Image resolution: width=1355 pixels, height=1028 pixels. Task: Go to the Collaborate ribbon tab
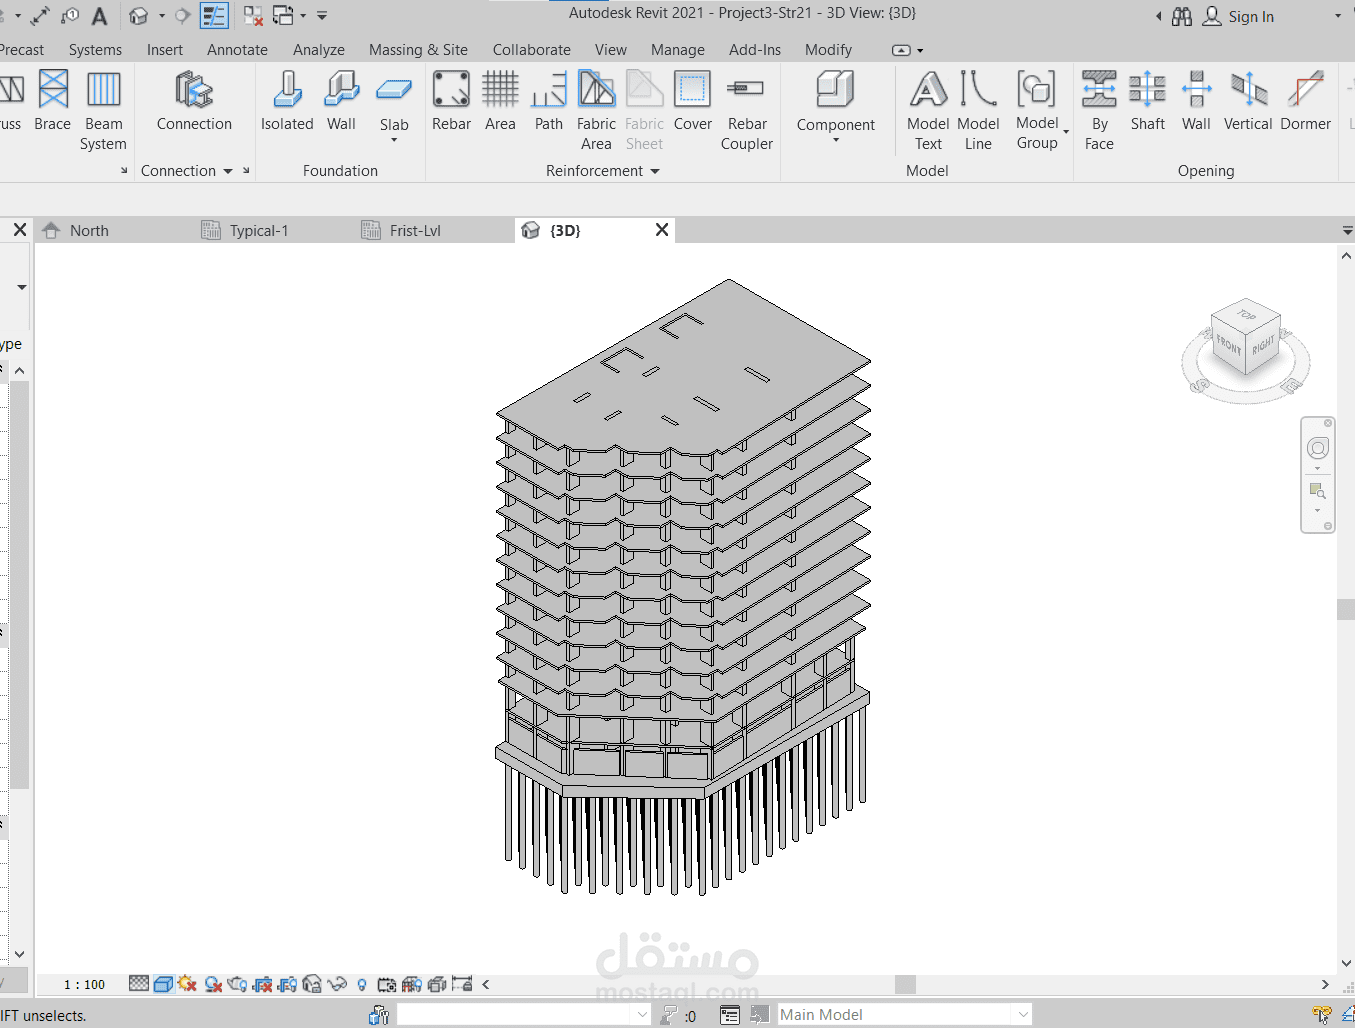point(531,50)
